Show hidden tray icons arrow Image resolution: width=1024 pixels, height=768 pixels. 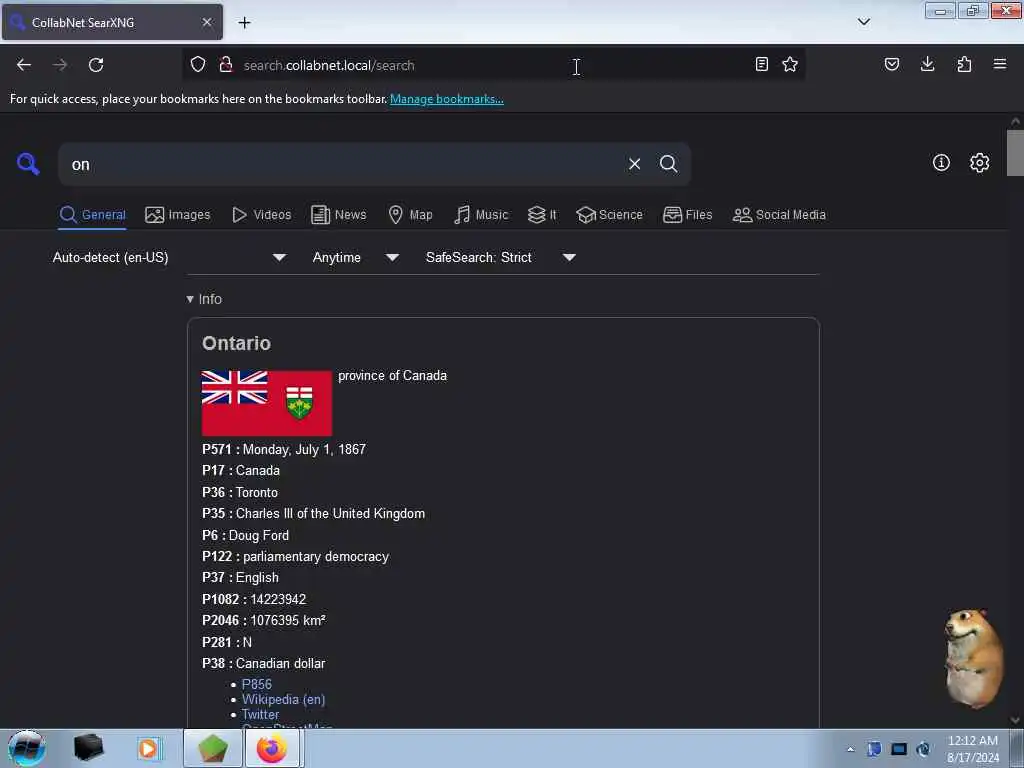coord(850,749)
